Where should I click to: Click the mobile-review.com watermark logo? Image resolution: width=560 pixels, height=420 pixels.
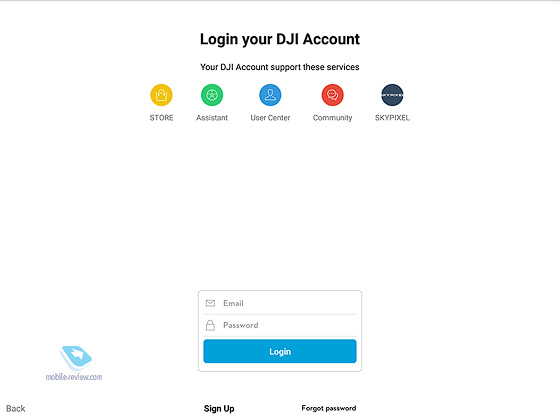(74, 363)
